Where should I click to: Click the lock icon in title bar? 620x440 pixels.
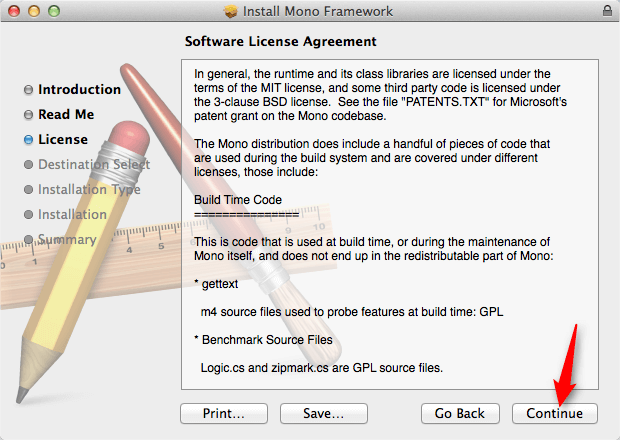[607, 11]
